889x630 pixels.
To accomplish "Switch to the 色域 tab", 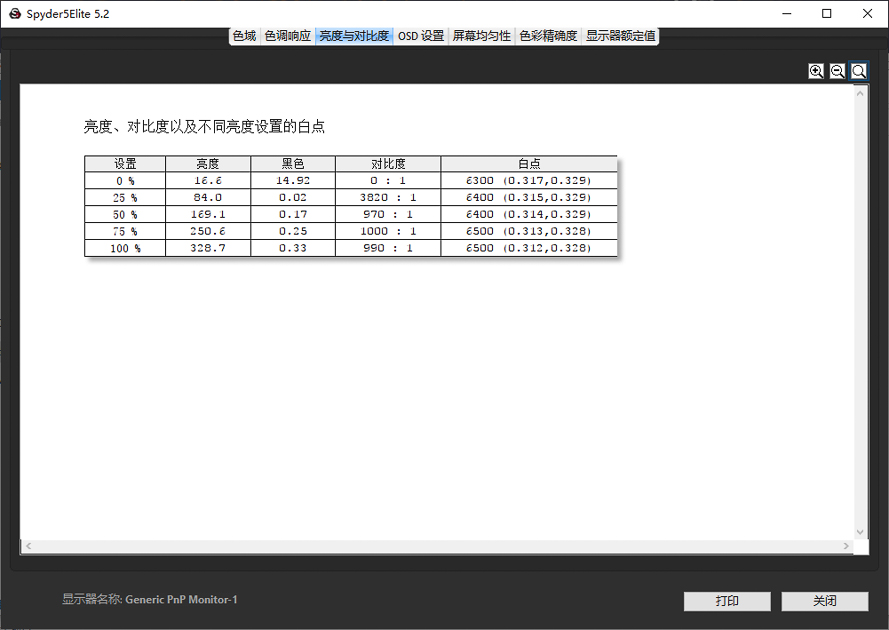I will 243,35.
